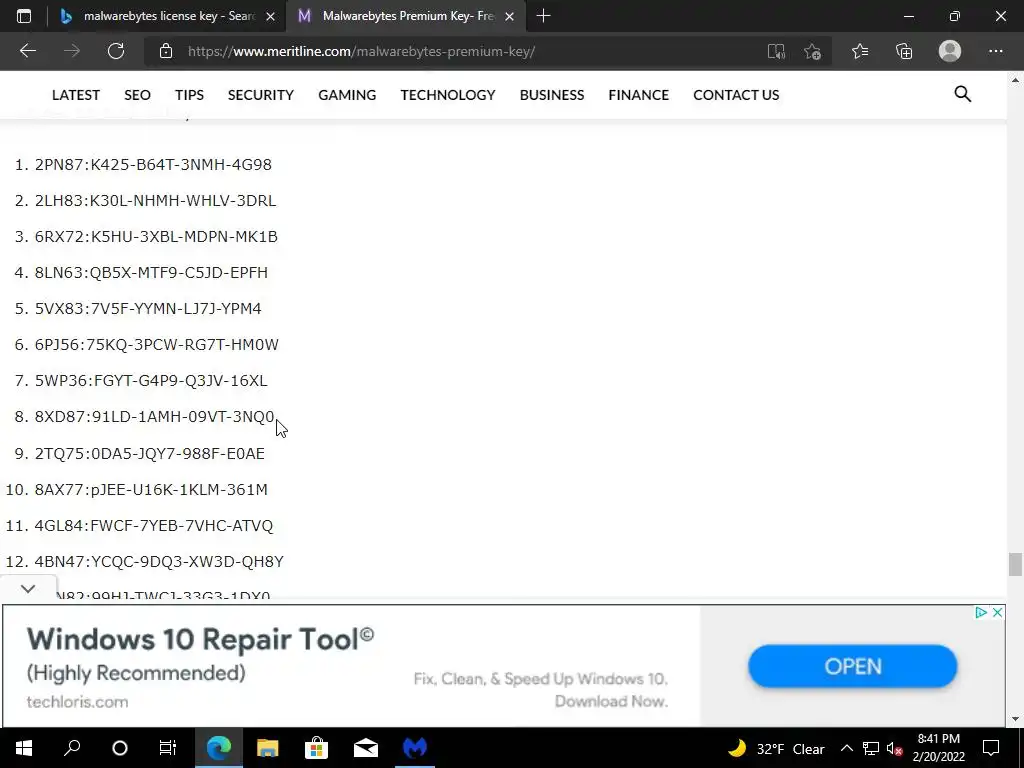Click key 4BN47:YCQC-9DQ3-XW3D-QH8Y
Image resolution: width=1024 pixels, height=768 pixels.
pos(159,561)
